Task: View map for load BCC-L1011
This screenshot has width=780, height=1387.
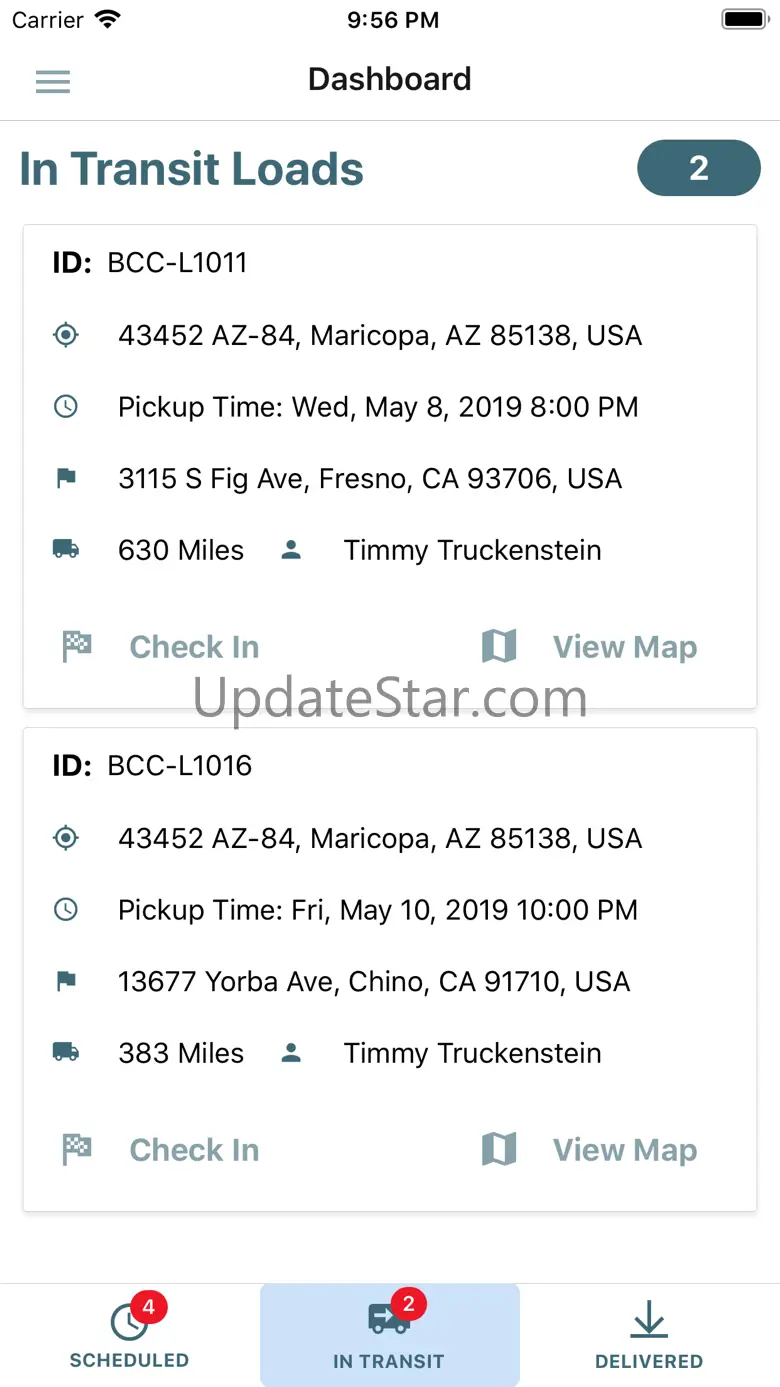Action: pos(590,647)
